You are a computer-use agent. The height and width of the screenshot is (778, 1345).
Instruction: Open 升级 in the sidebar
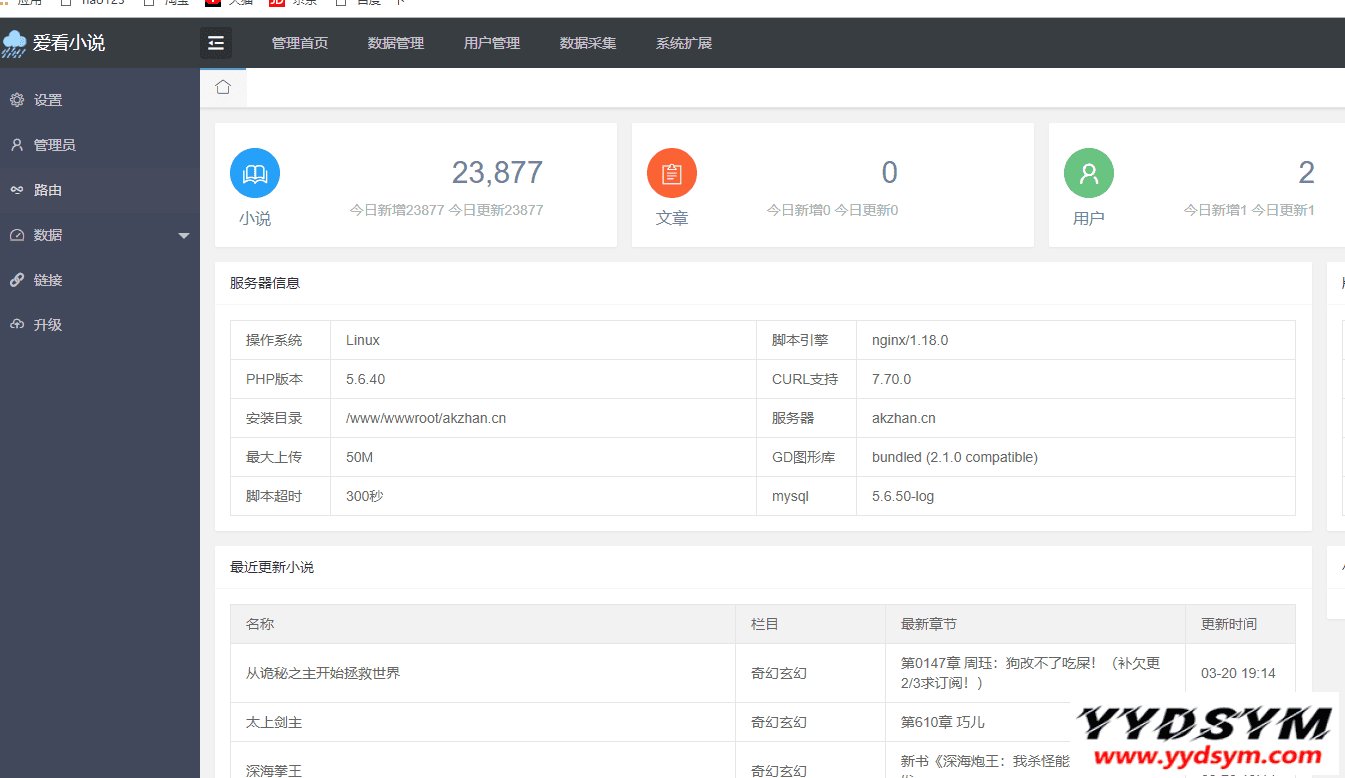(x=100, y=325)
